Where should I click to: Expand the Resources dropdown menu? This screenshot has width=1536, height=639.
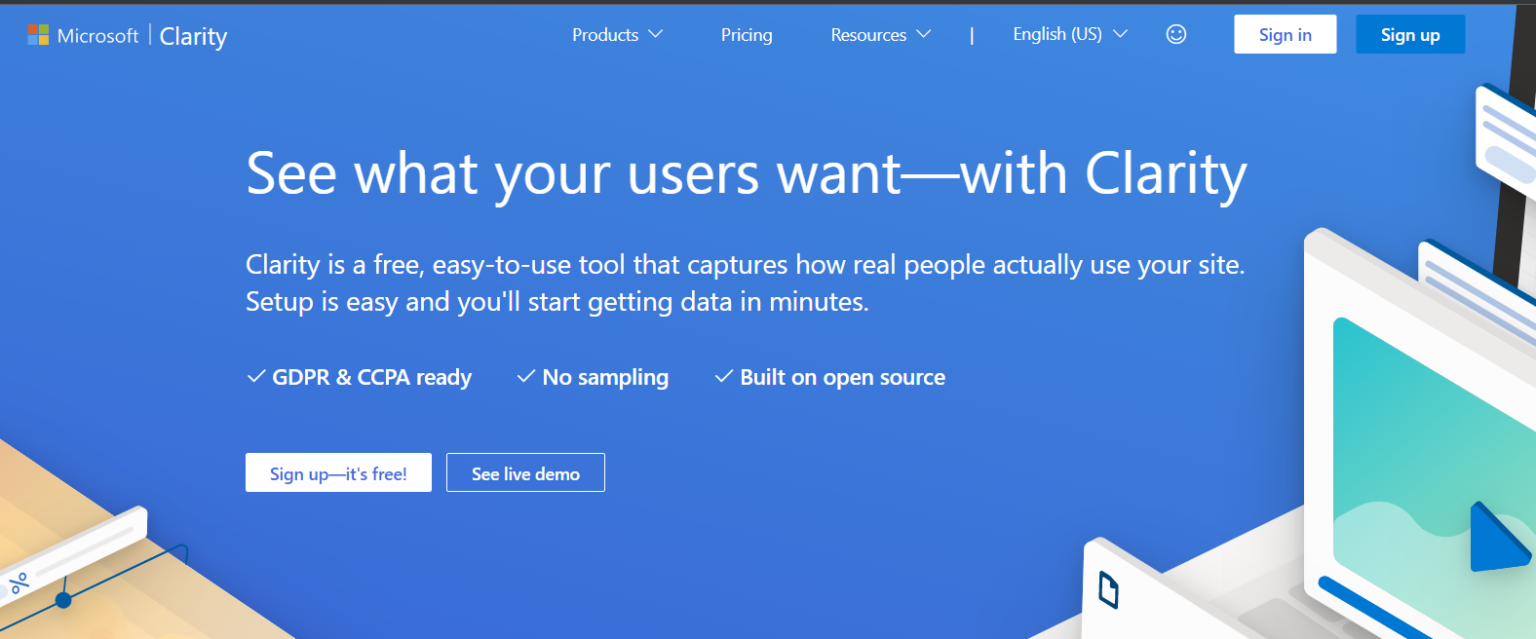coord(880,34)
